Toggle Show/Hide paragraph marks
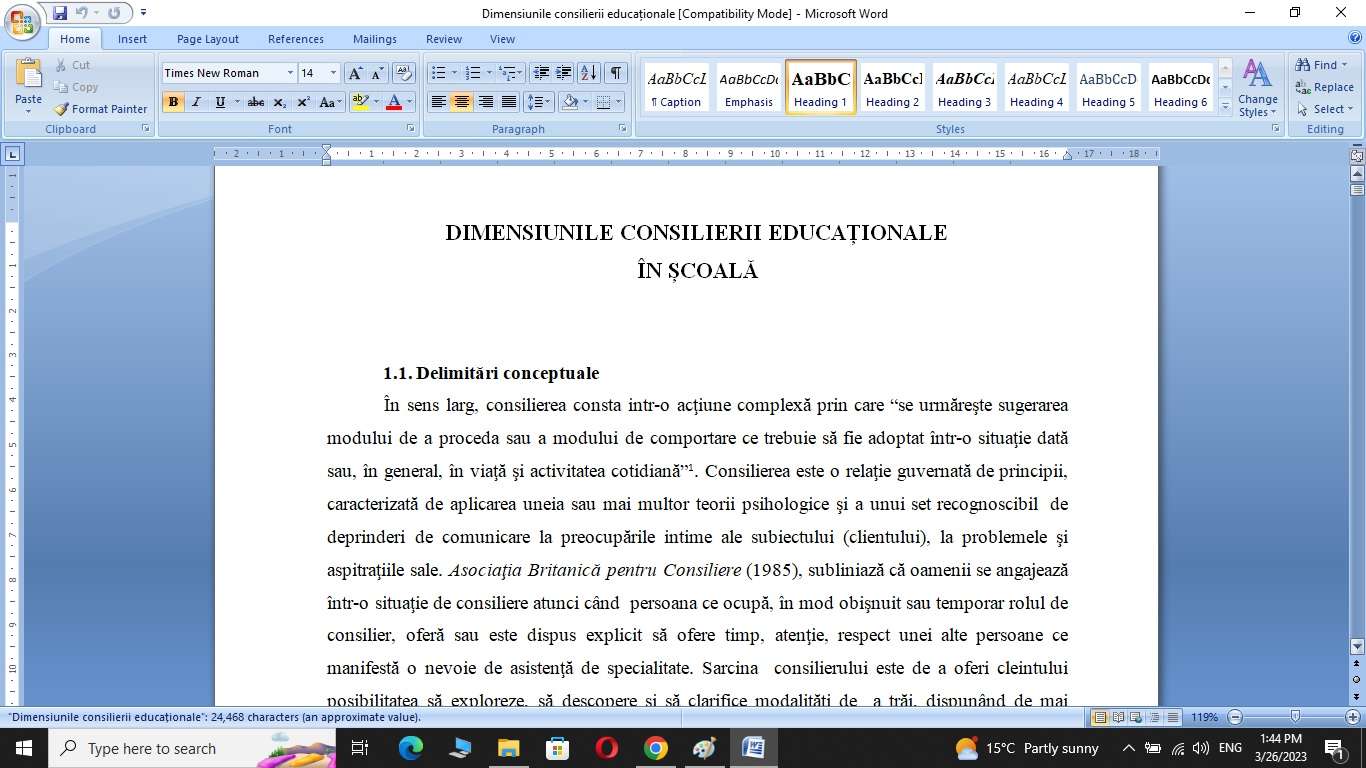 pos(616,73)
